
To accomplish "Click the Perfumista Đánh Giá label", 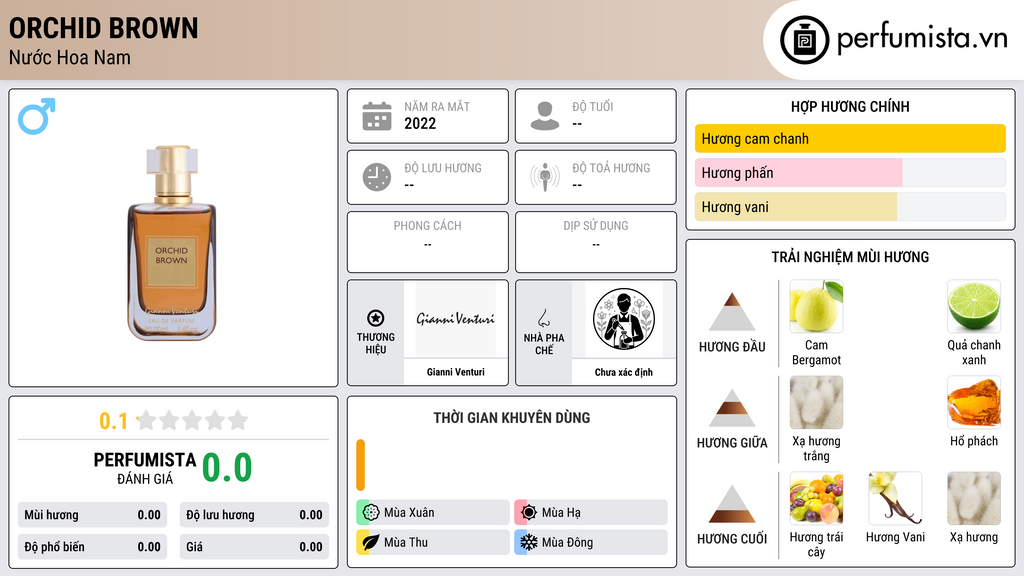I will 145,468.
